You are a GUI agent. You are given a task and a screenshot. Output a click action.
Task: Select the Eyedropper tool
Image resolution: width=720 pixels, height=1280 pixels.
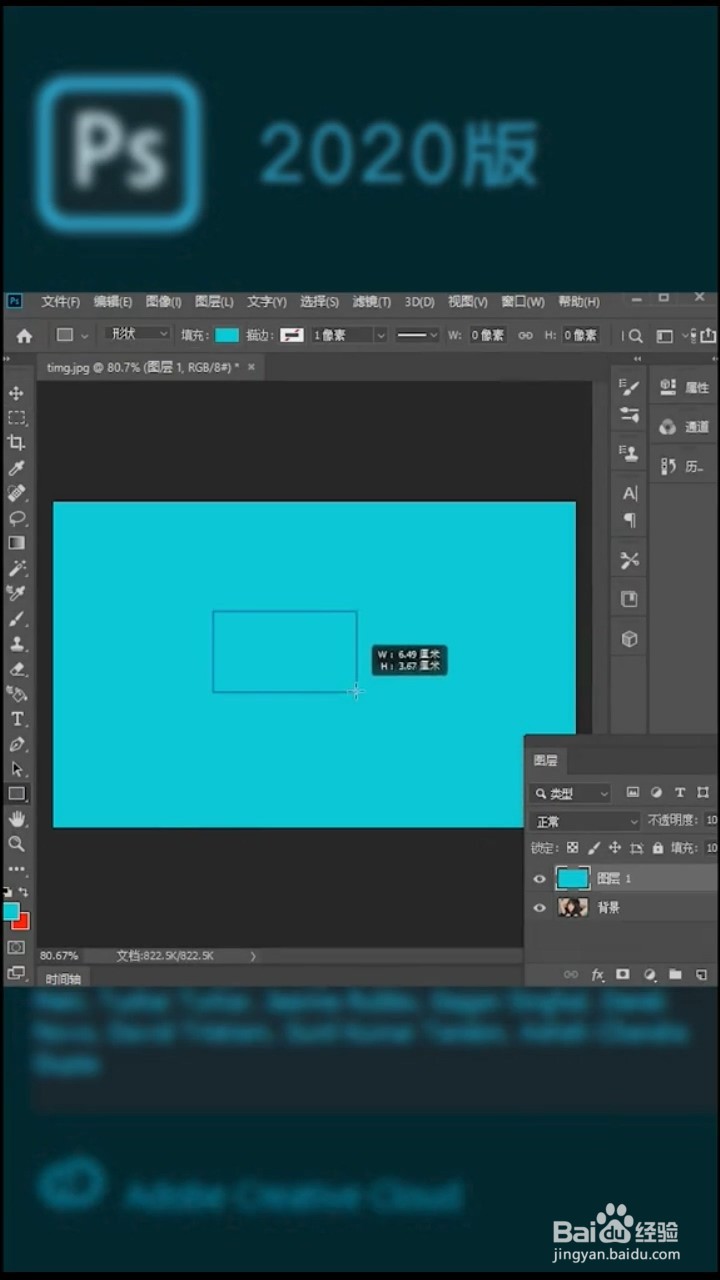coord(16,468)
